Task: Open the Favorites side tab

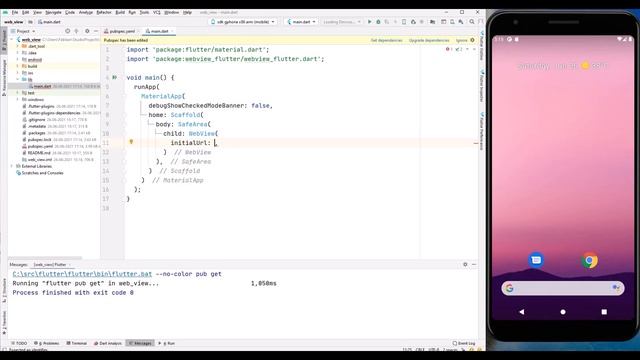Action: [x=4, y=323]
